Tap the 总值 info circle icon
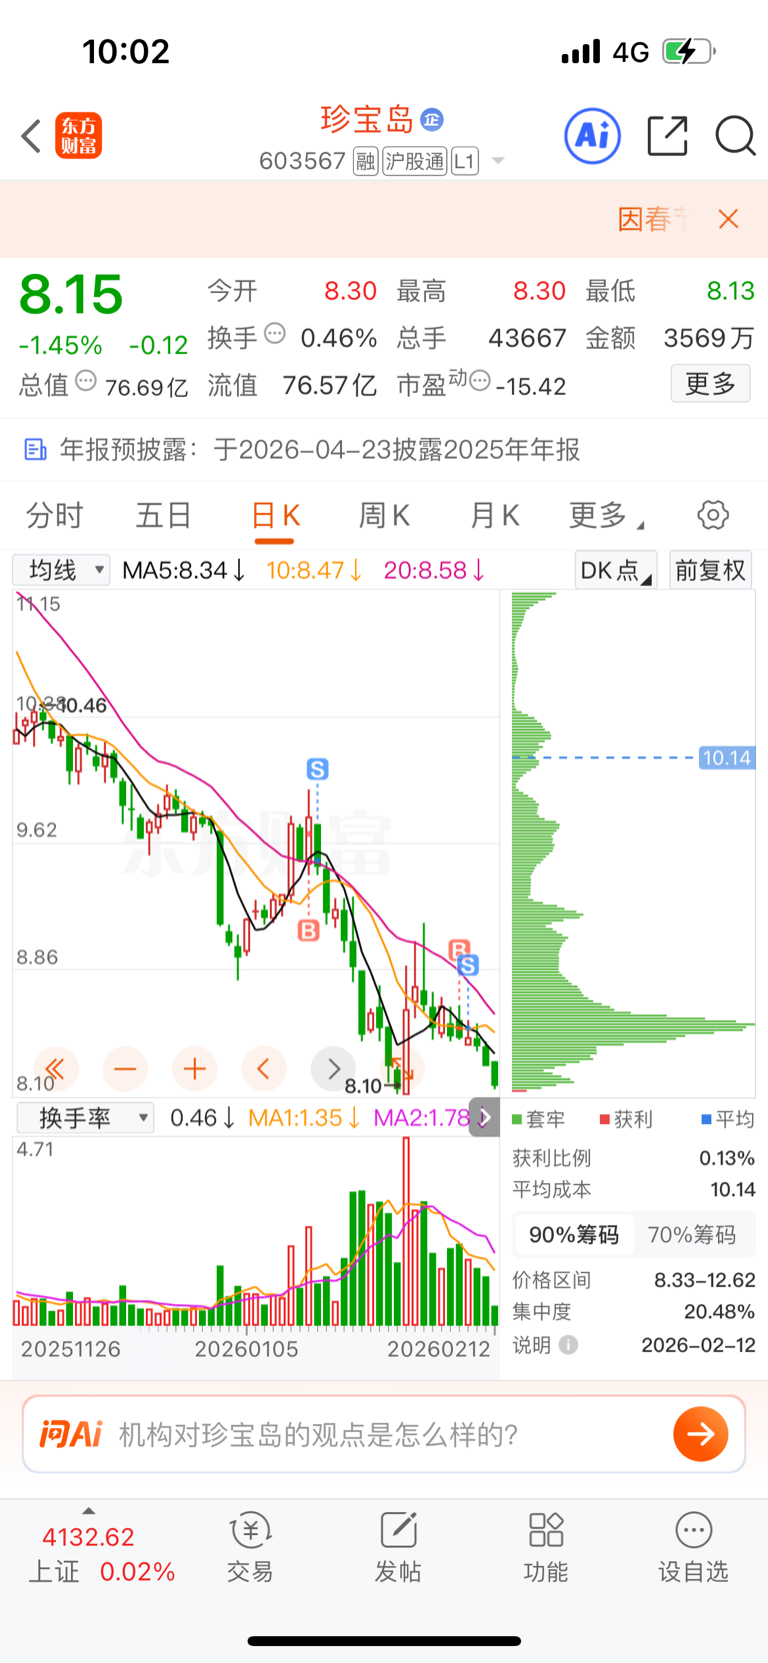This screenshot has width=768, height=1663. tap(86, 381)
